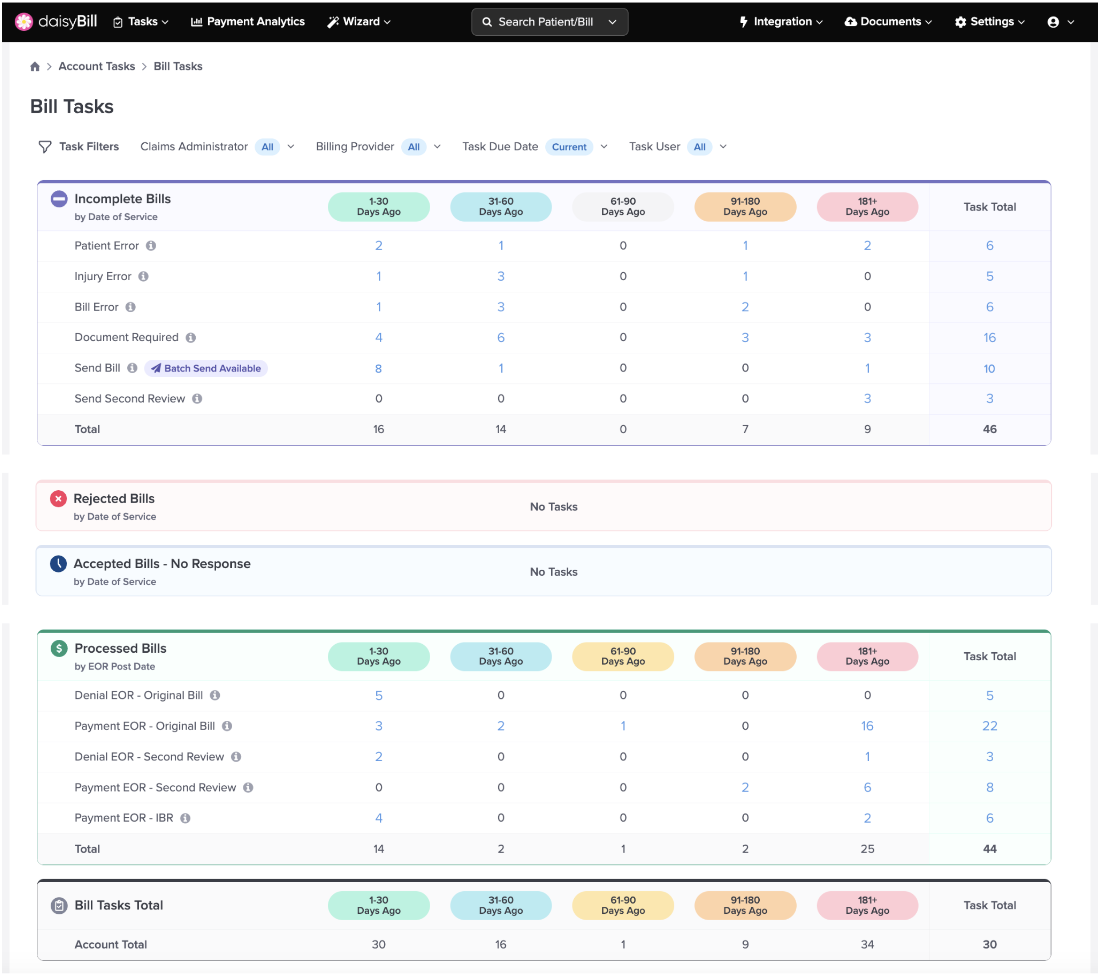1098x974 pixels.
Task: Click the dollar icon on Processed Bills
Action: [58, 647]
